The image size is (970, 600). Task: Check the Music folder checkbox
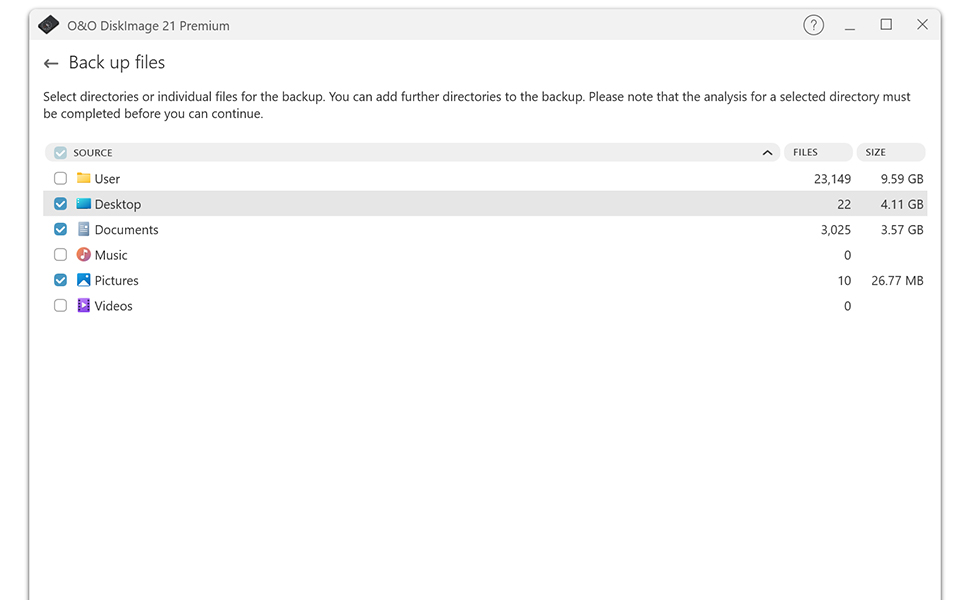point(61,255)
